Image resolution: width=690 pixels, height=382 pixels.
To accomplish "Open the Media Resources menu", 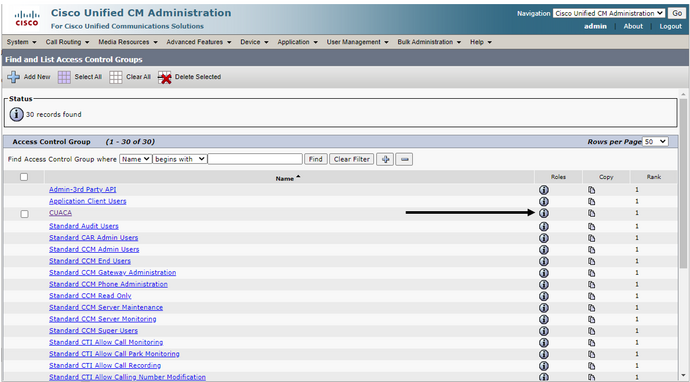I will pos(128,42).
